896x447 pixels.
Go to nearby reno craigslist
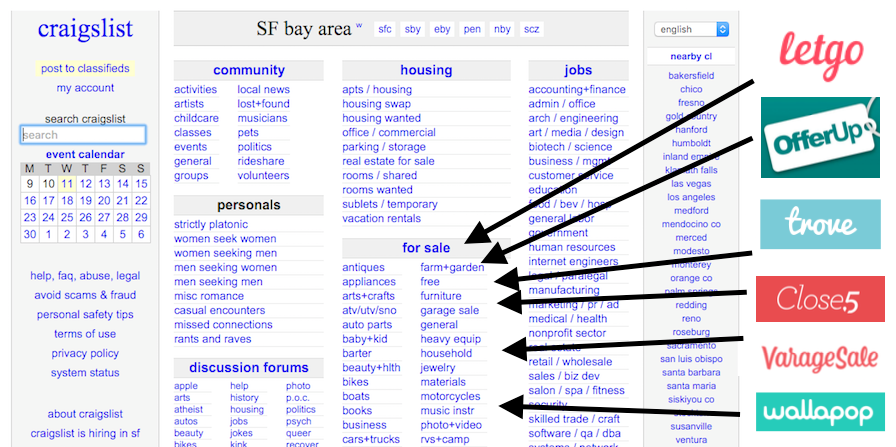[x=691, y=318]
